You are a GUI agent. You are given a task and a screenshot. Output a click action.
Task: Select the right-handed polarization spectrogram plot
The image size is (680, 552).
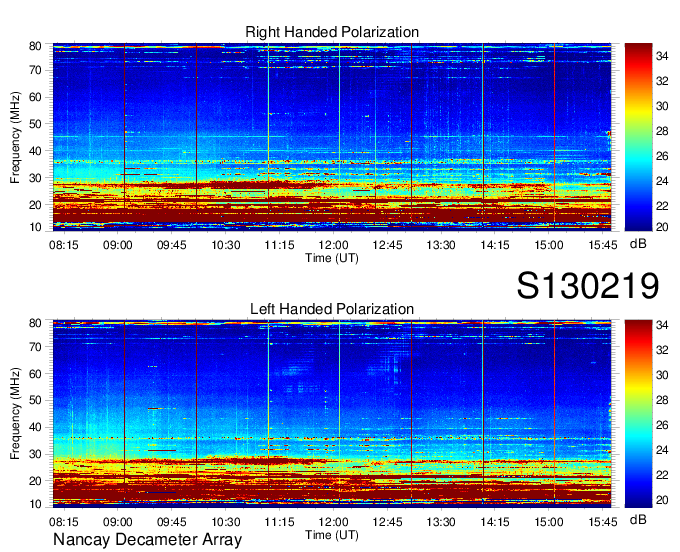pyautogui.click(x=332, y=137)
